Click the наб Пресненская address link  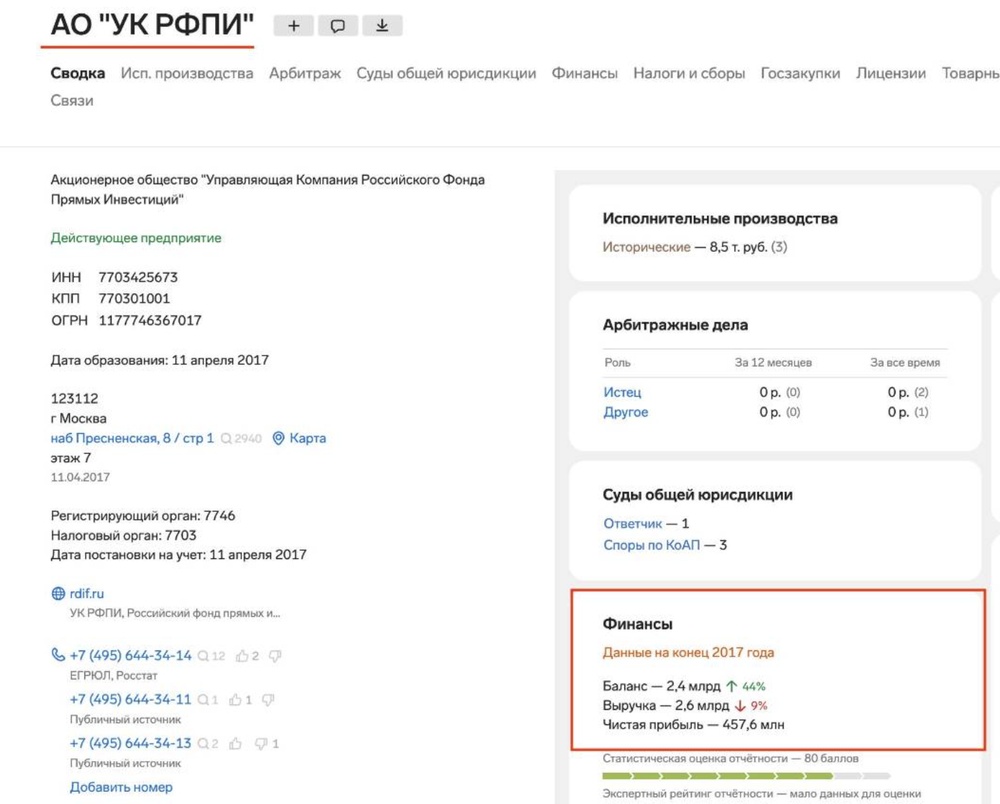[132, 438]
